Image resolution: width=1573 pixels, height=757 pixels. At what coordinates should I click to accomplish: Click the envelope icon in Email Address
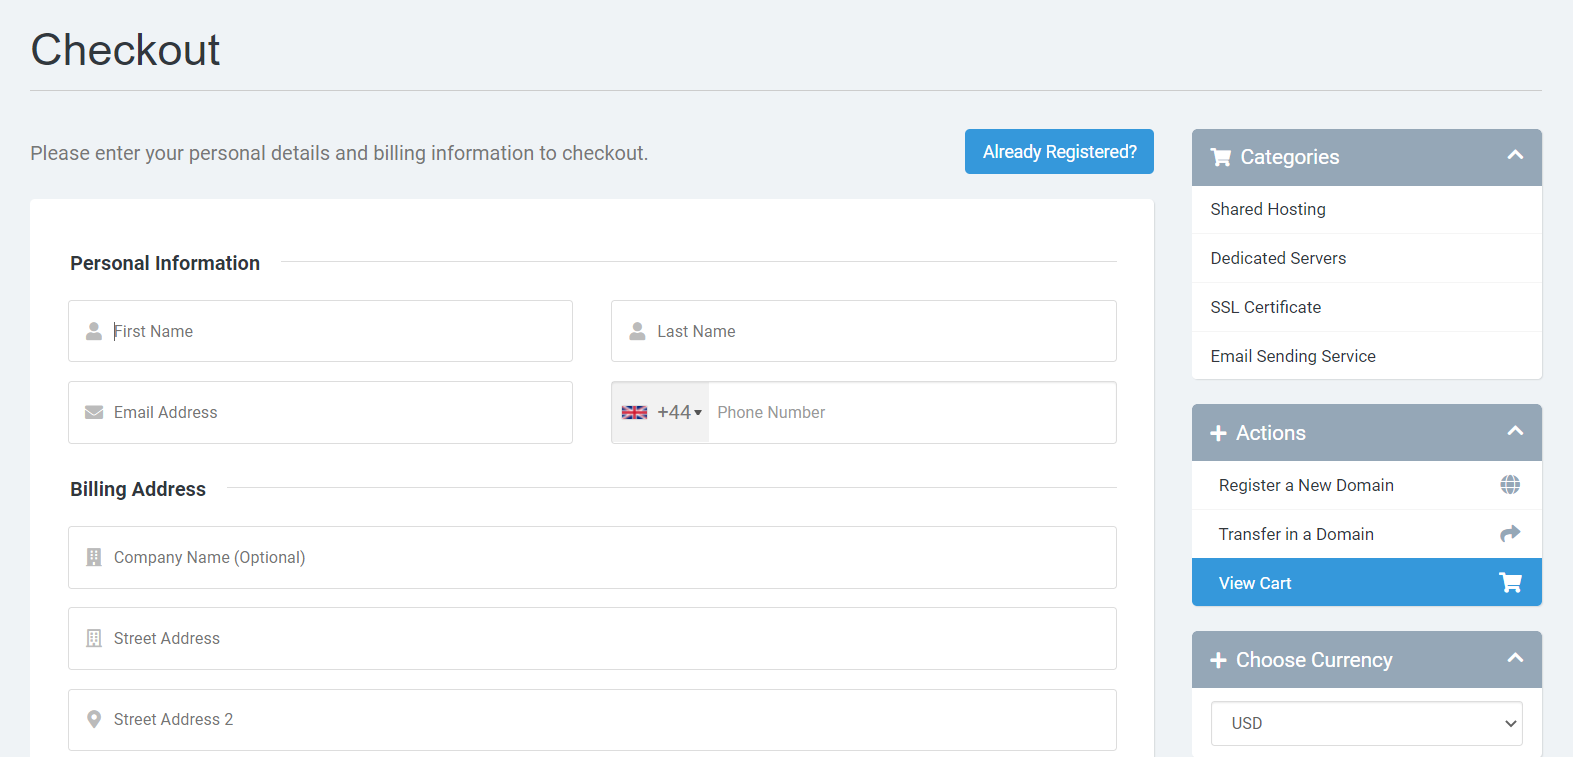click(x=94, y=412)
